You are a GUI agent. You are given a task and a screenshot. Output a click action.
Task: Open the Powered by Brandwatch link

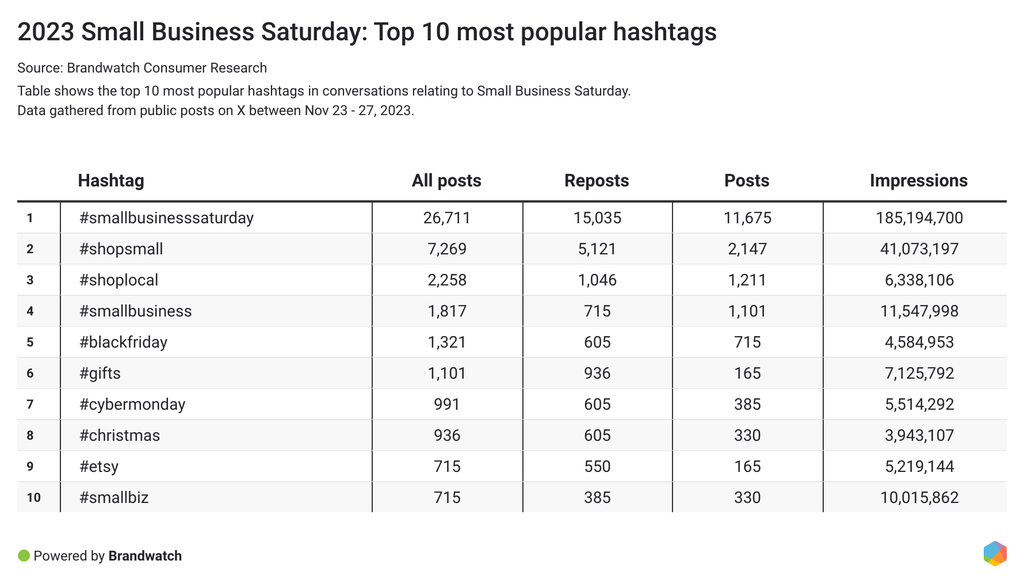point(107,556)
